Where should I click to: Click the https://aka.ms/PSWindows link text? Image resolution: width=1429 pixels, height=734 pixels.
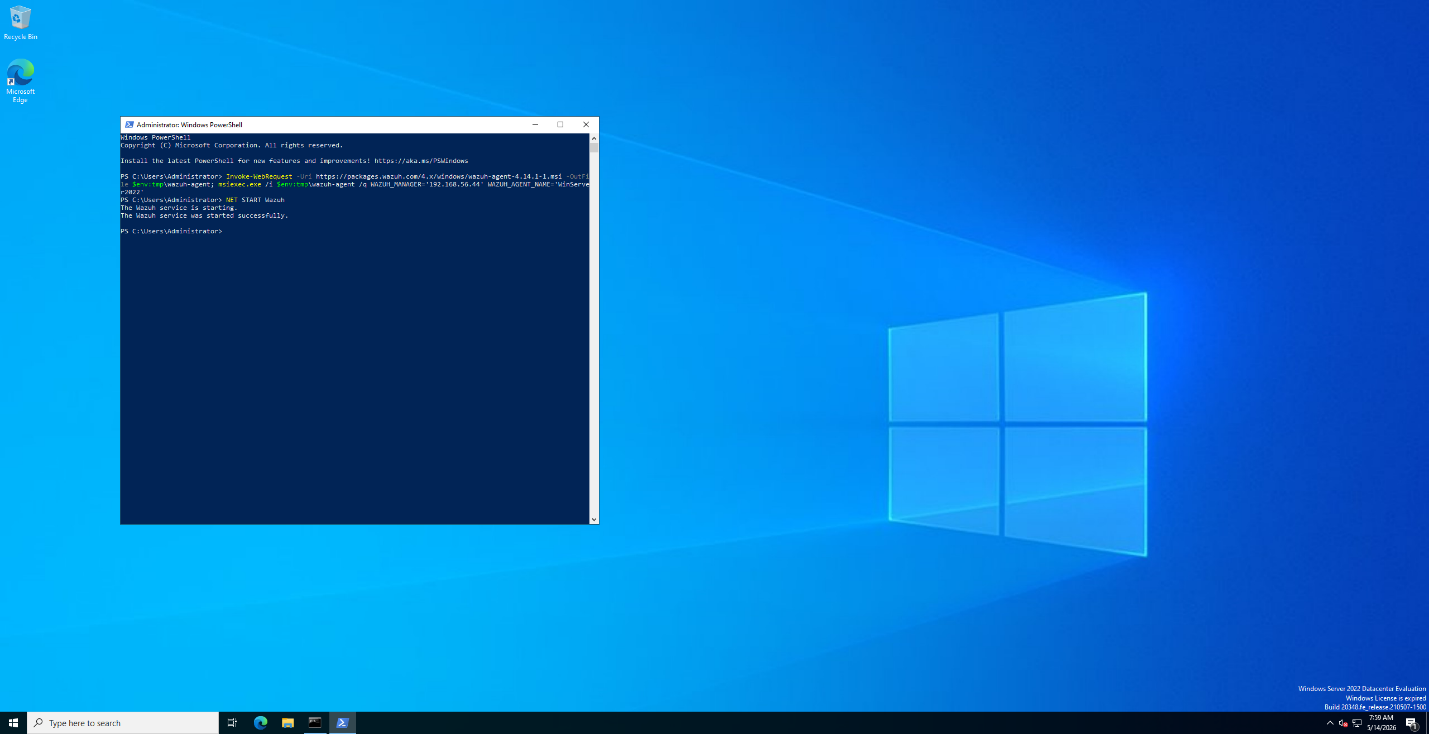tap(421, 161)
